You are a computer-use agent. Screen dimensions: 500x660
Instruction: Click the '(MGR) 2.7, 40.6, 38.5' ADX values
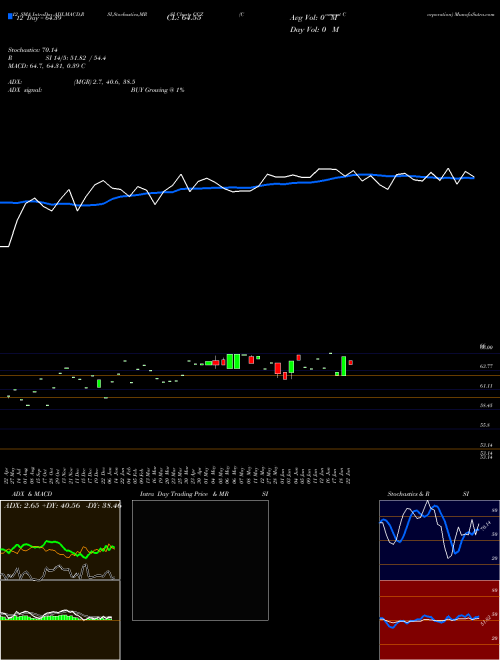click(x=104, y=82)
